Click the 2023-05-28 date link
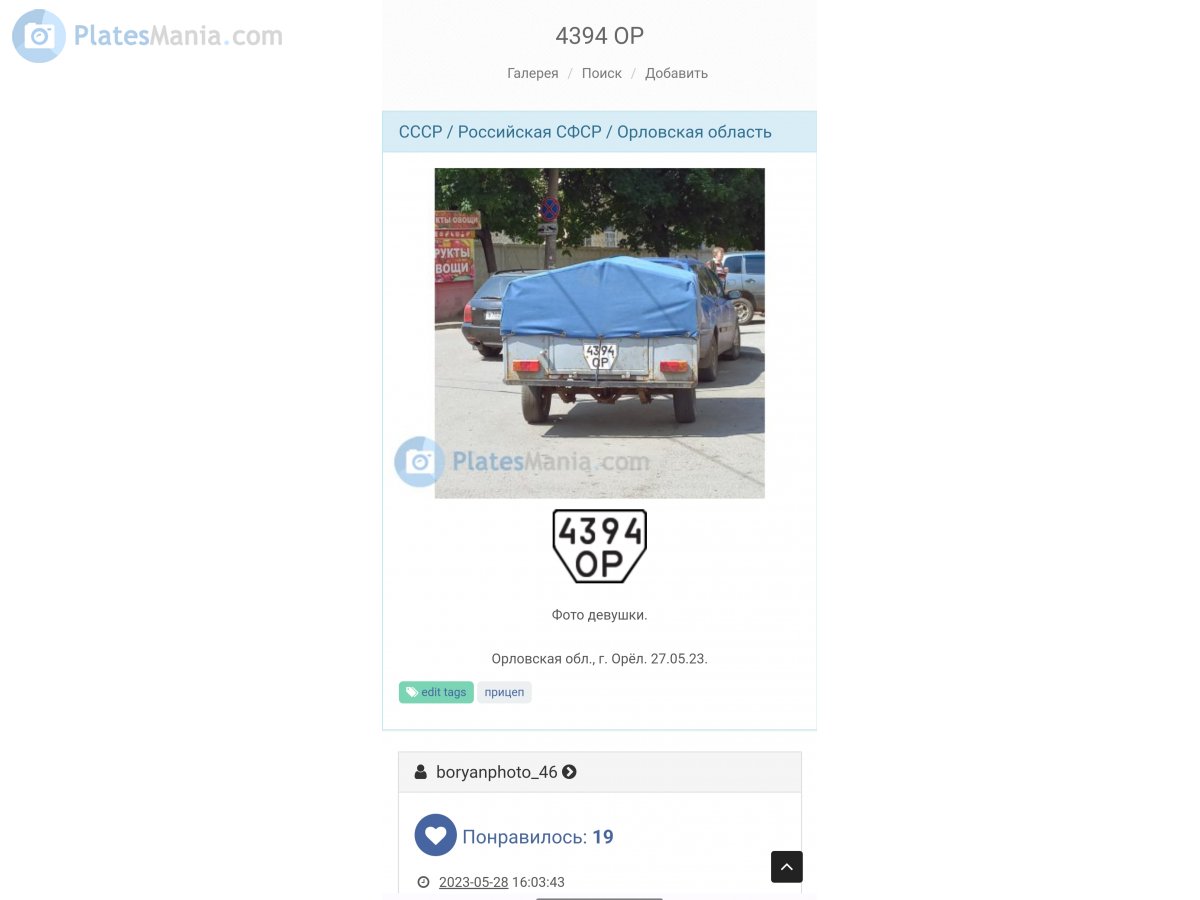The height and width of the screenshot is (900, 1200). point(474,882)
